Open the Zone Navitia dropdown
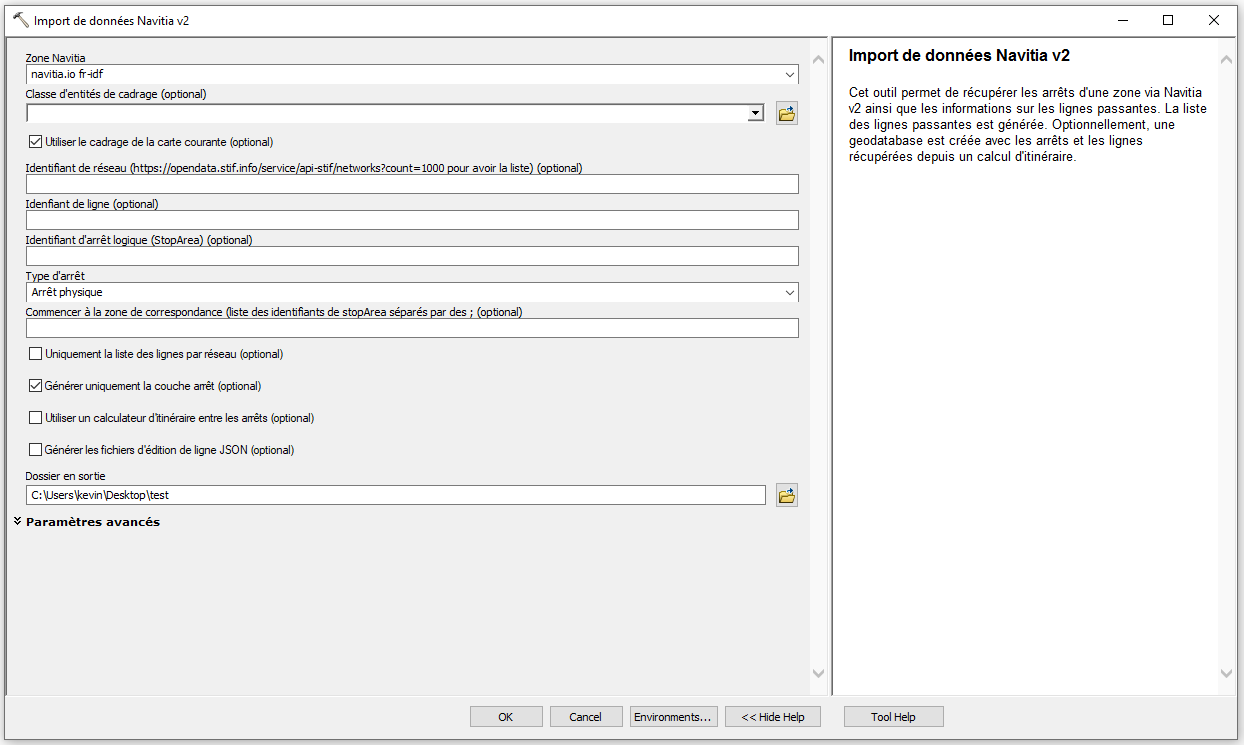 790,75
